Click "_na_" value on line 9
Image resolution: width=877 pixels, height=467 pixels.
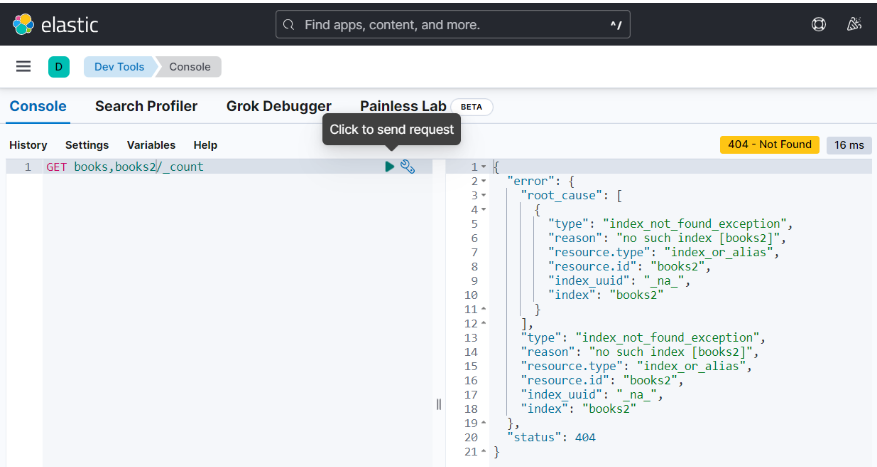click(664, 281)
